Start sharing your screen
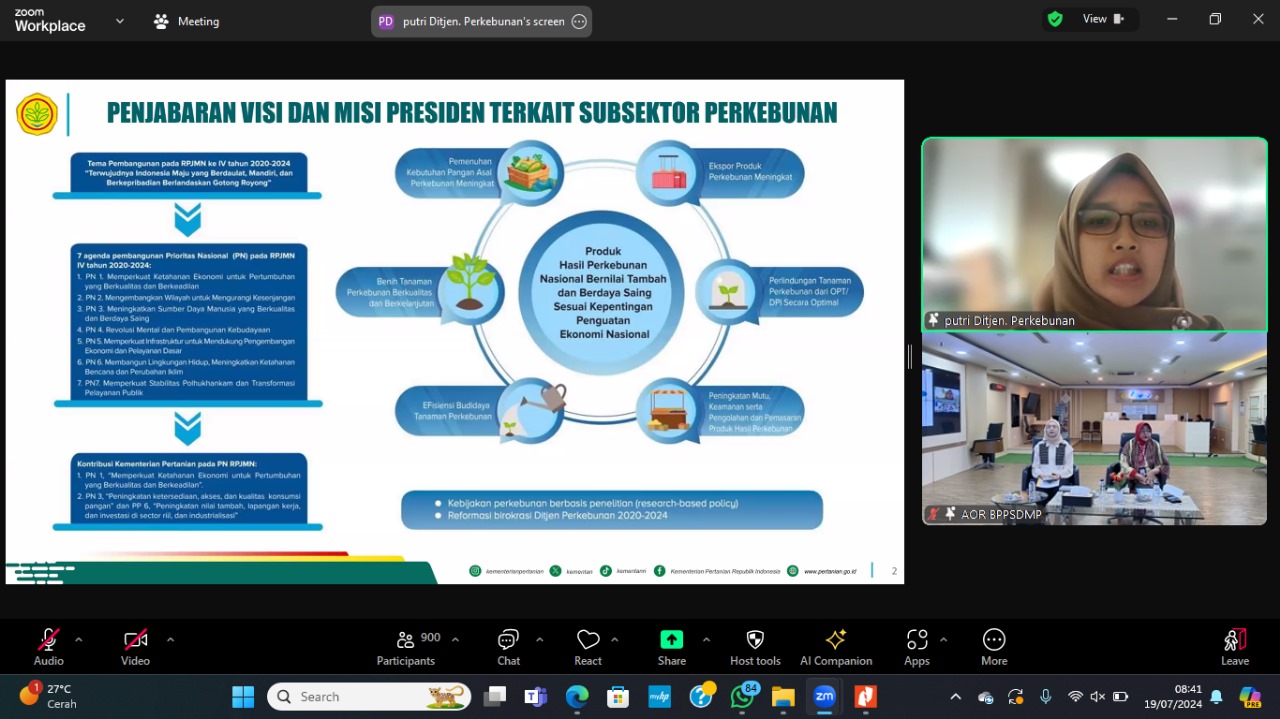The image size is (1280, 719). (671, 646)
